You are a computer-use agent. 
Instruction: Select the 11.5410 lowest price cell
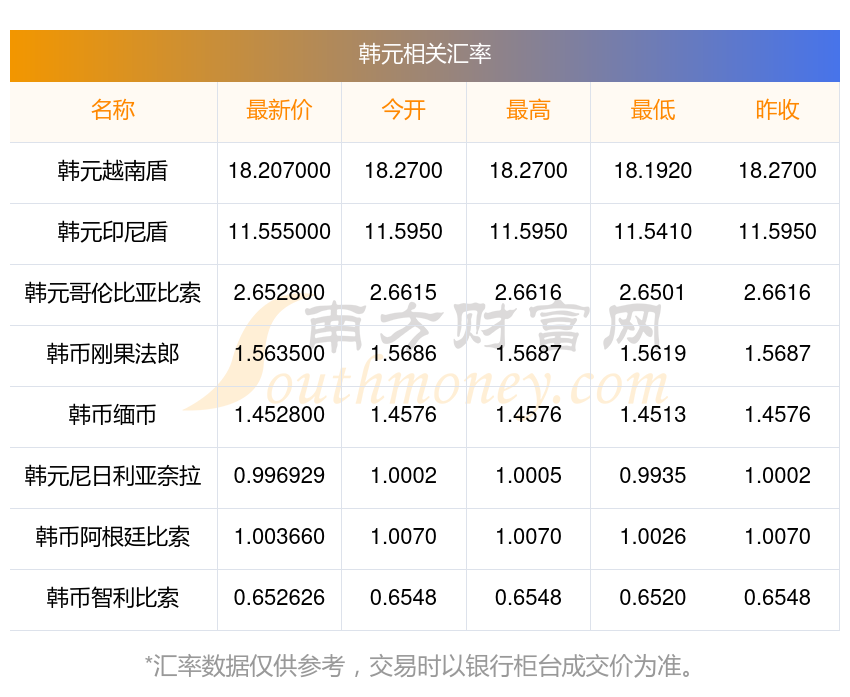(653, 232)
